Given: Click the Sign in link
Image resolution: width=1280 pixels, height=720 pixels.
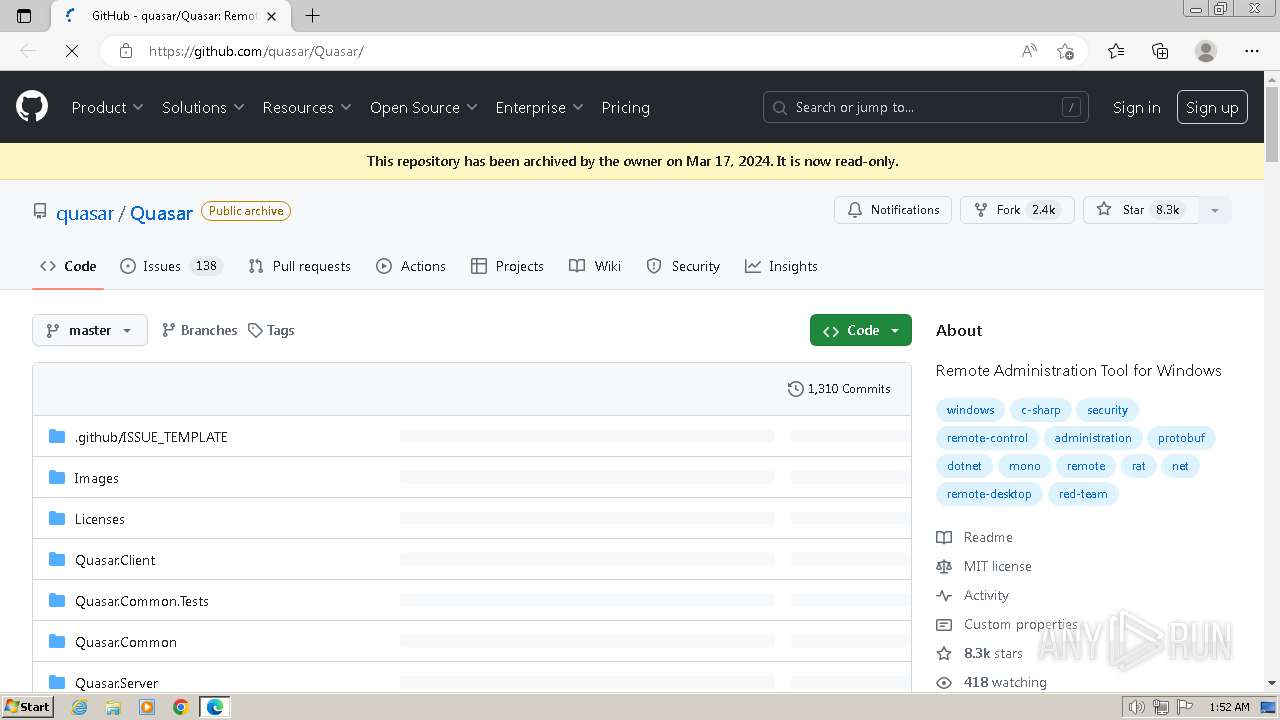Looking at the screenshot, I should 1136,107.
